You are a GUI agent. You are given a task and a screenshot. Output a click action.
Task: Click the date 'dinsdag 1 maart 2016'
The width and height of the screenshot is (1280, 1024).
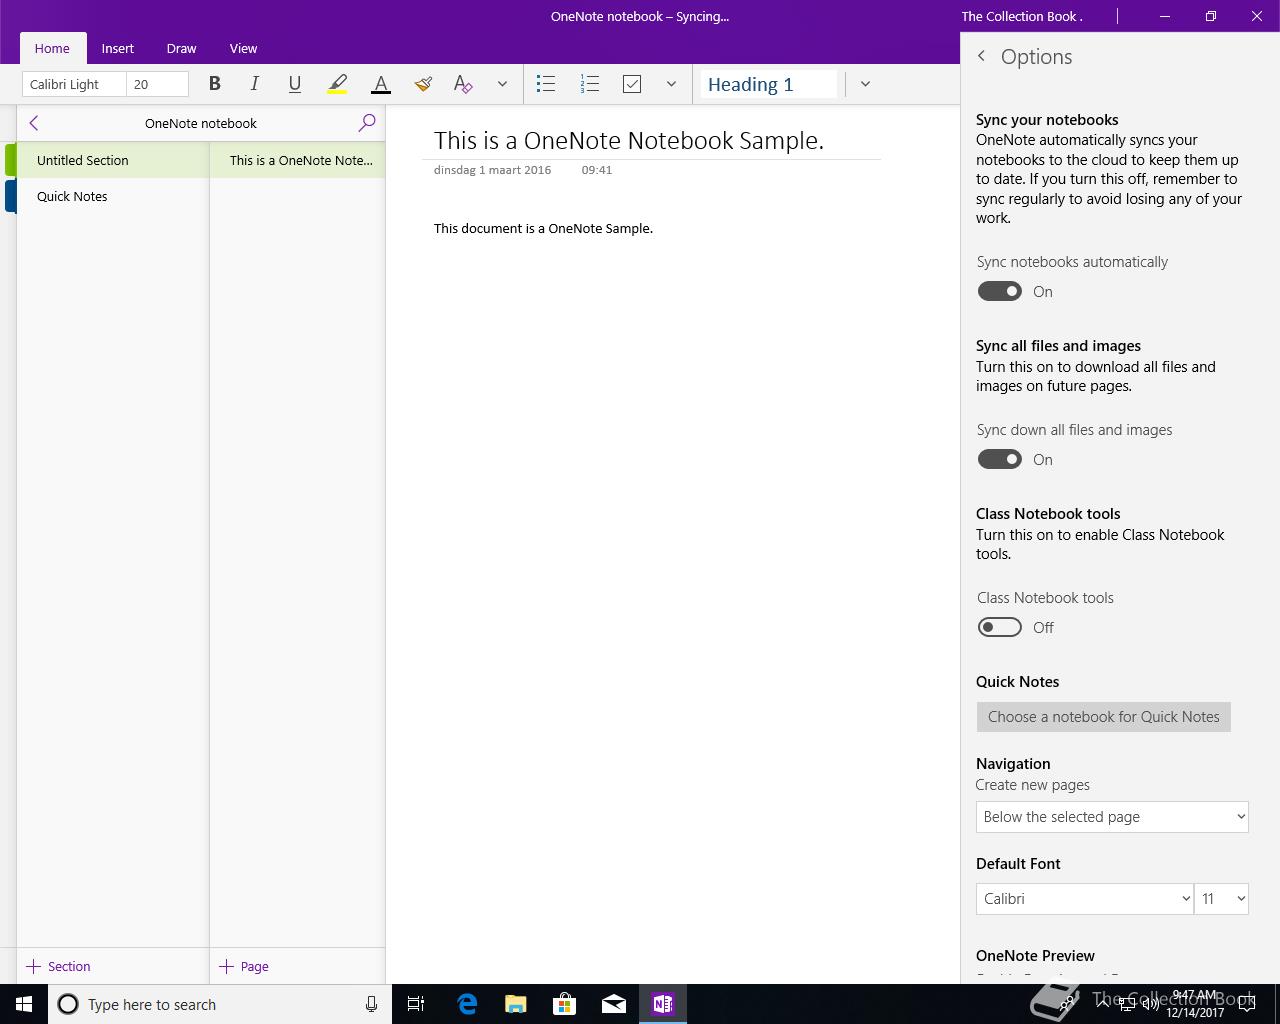(492, 170)
